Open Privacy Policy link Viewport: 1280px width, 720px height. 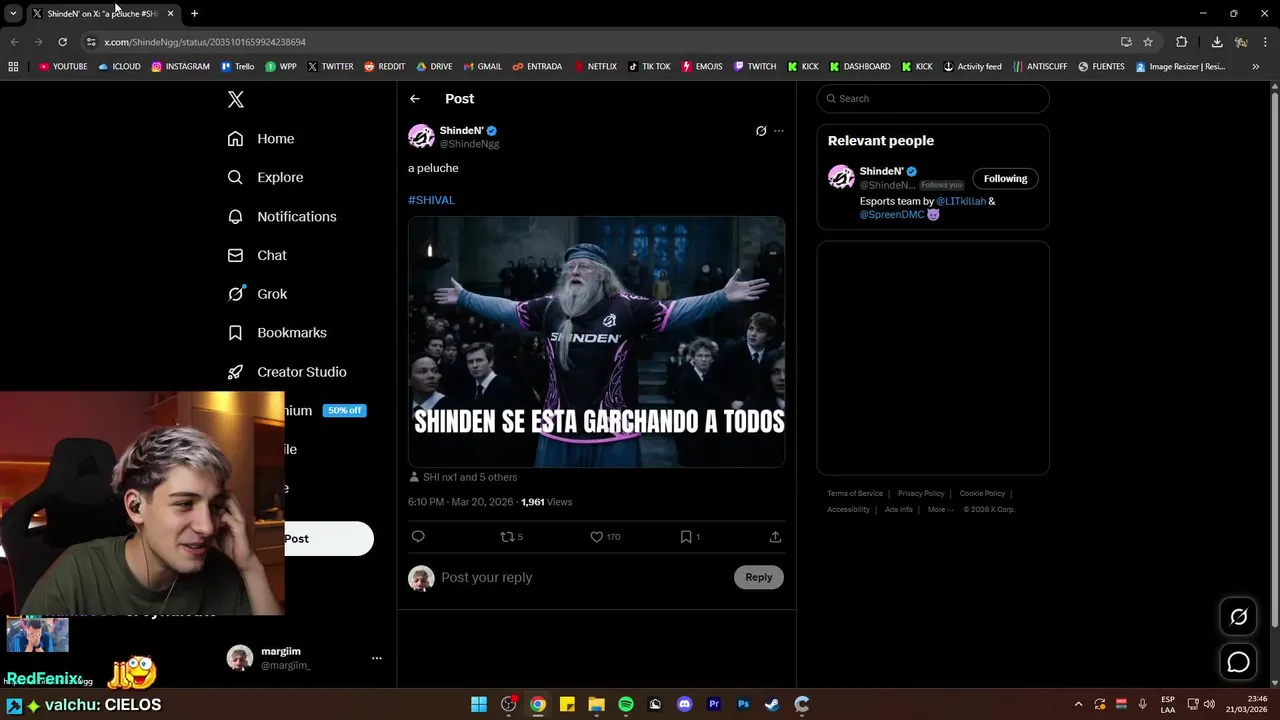[x=921, y=493]
